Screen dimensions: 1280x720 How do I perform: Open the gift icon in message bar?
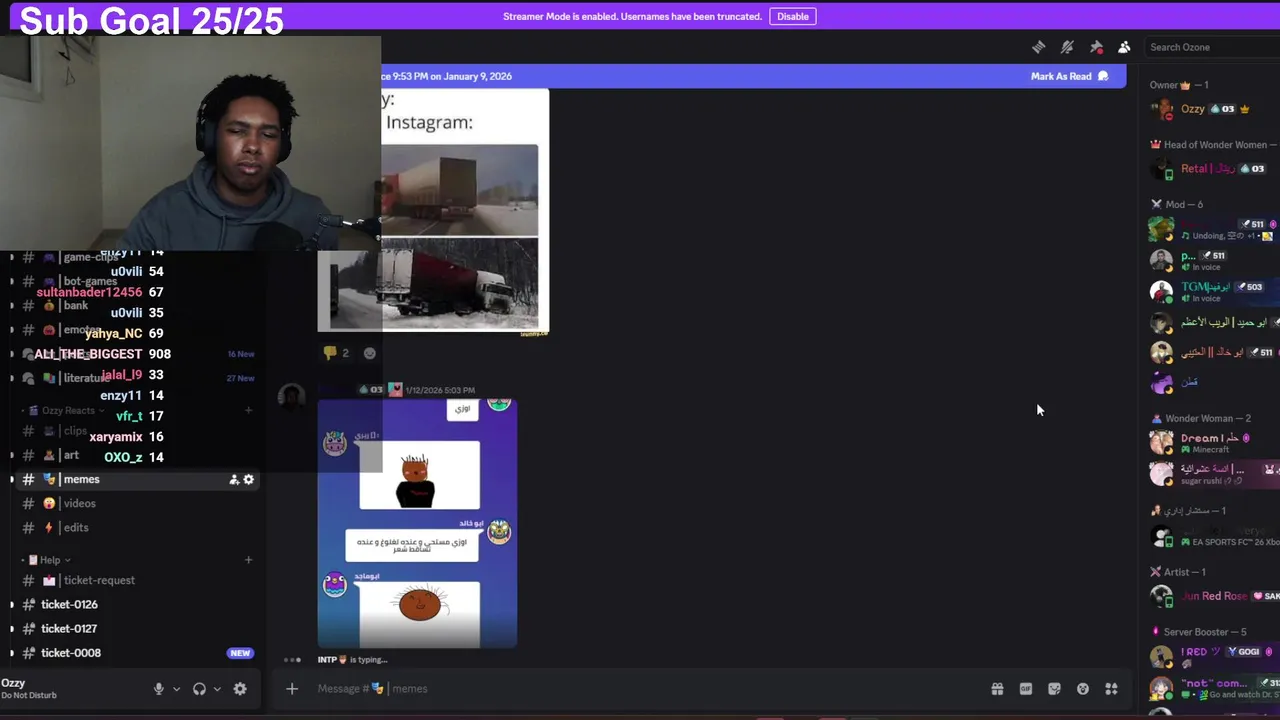click(997, 688)
